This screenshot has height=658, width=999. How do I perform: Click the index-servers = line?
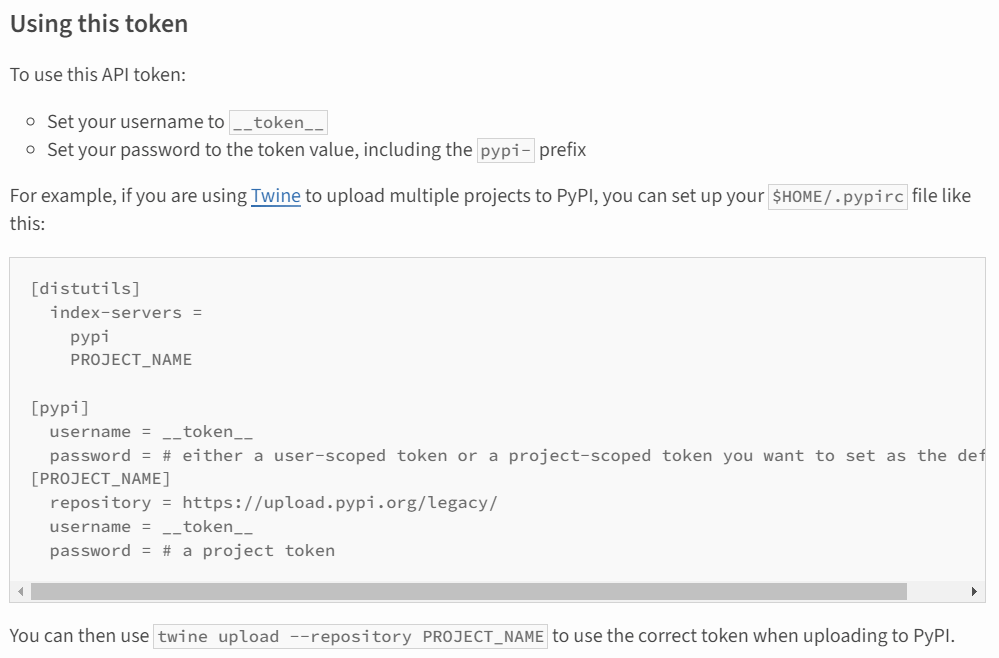tap(126, 313)
